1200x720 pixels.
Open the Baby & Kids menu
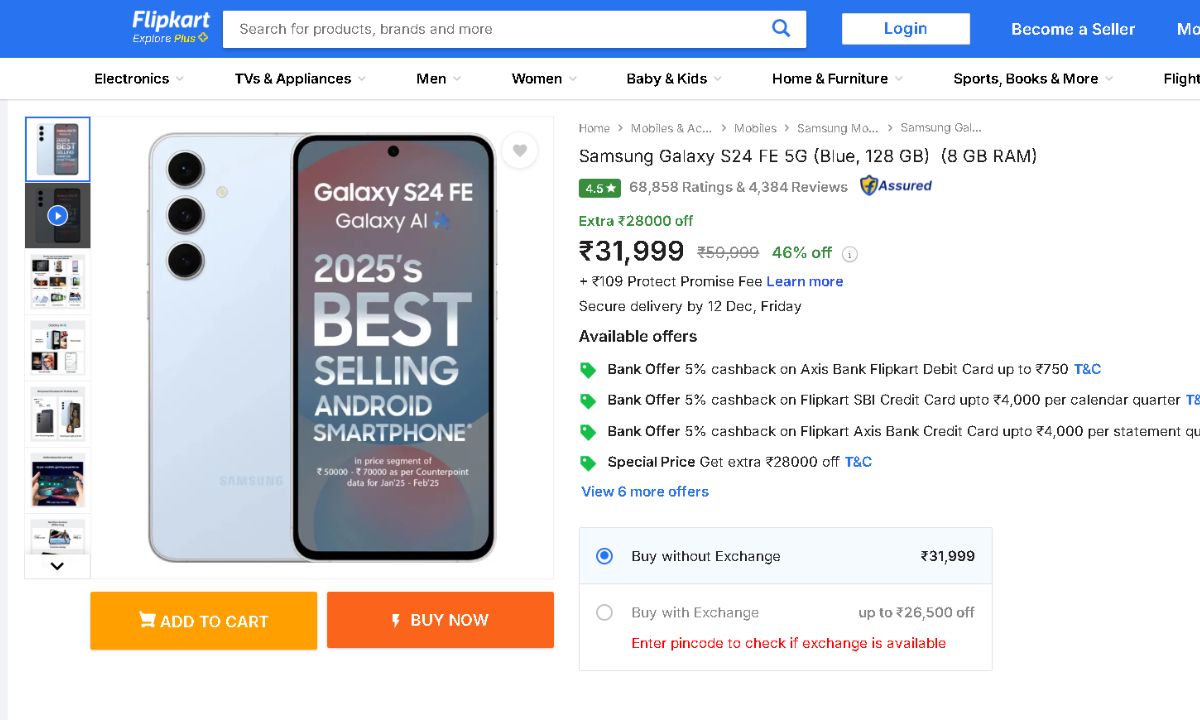coord(674,79)
